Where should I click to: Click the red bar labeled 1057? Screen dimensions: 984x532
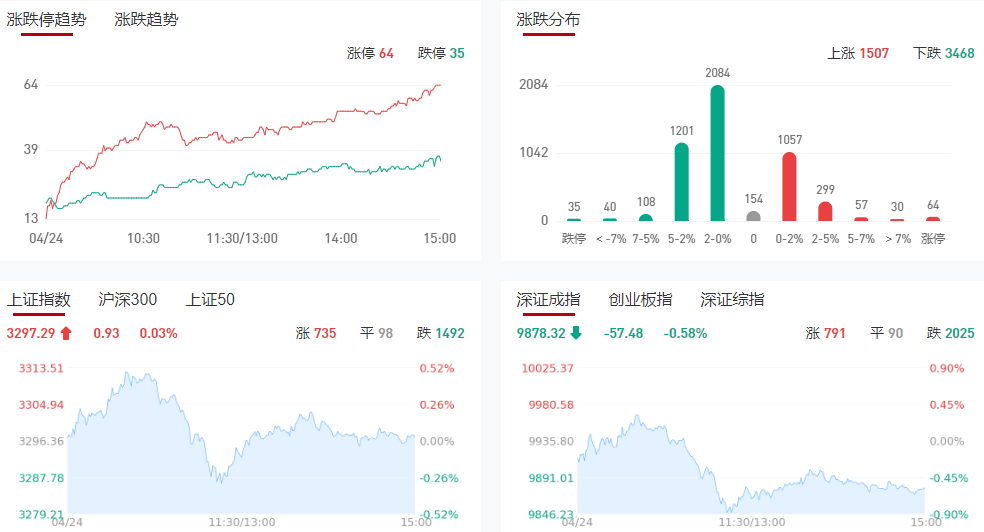coord(789,186)
